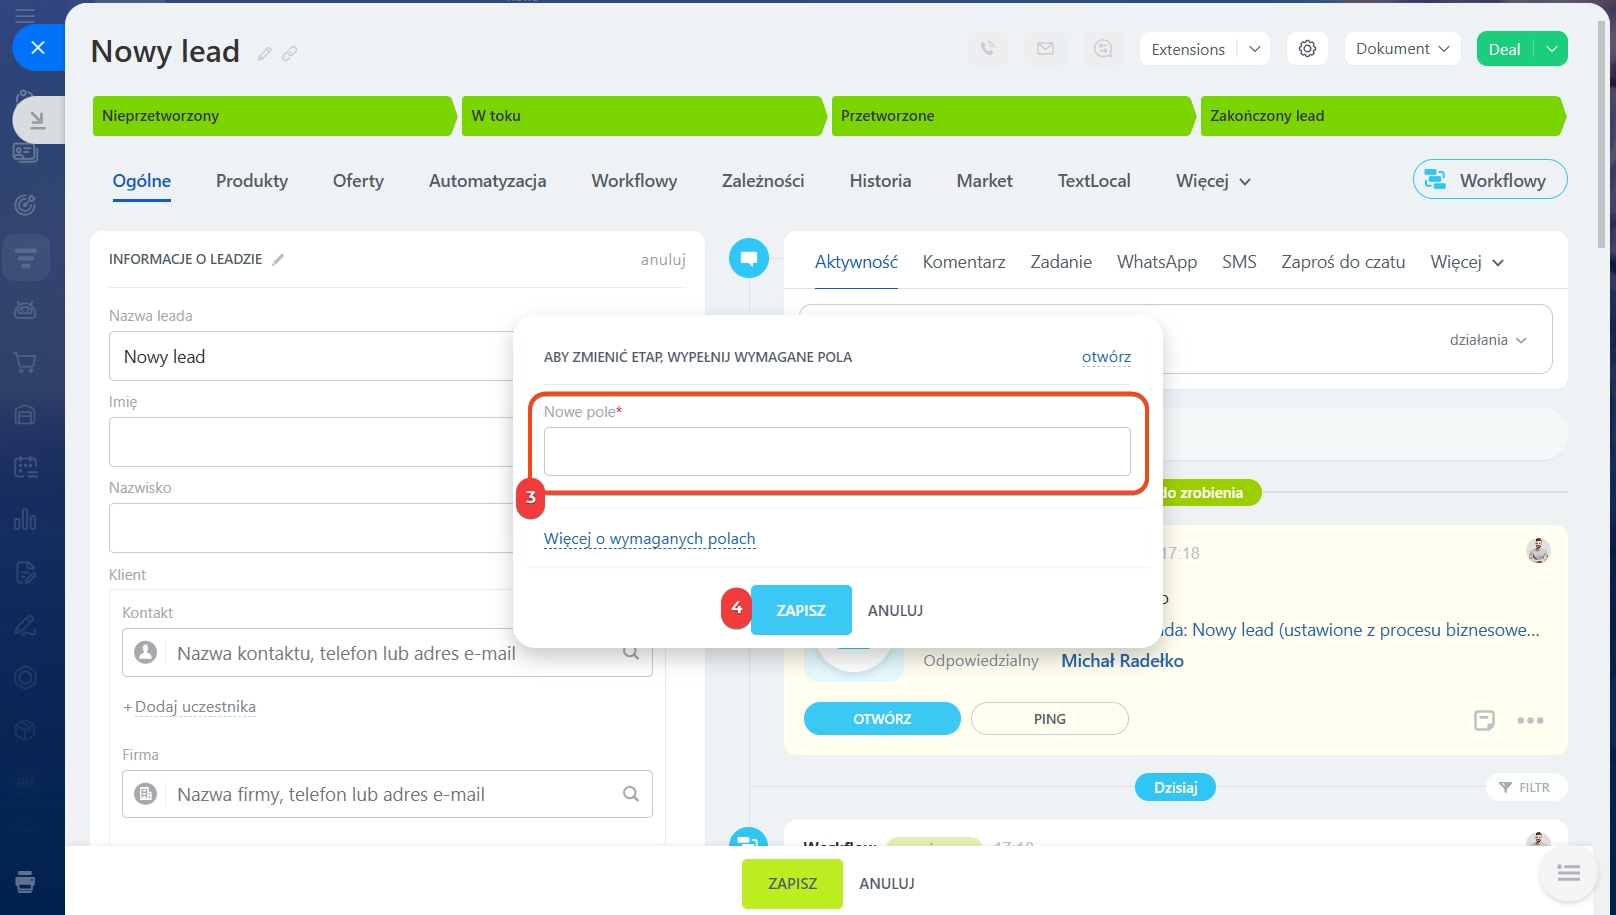Image resolution: width=1616 pixels, height=915 pixels.
Task: Open Workflowy tab in tab bar
Action: [634, 181]
